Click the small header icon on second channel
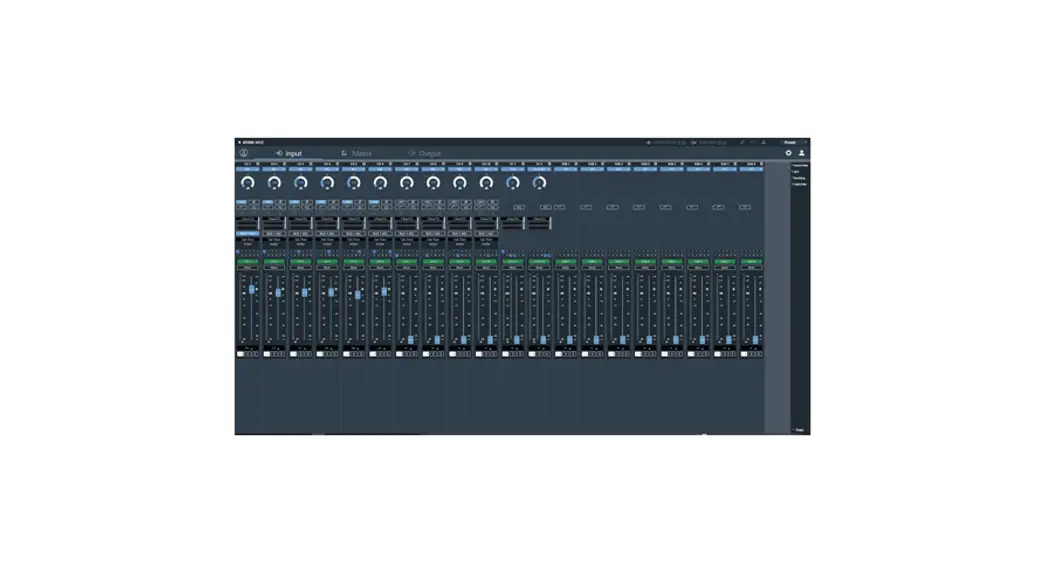The height and width of the screenshot is (569, 1046). pos(284,164)
